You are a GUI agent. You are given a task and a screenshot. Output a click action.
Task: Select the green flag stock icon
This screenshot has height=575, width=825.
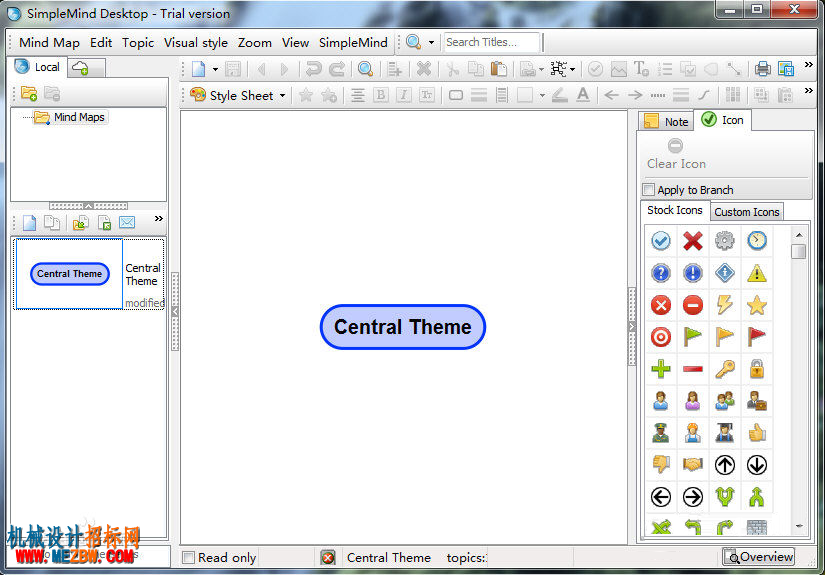click(693, 337)
